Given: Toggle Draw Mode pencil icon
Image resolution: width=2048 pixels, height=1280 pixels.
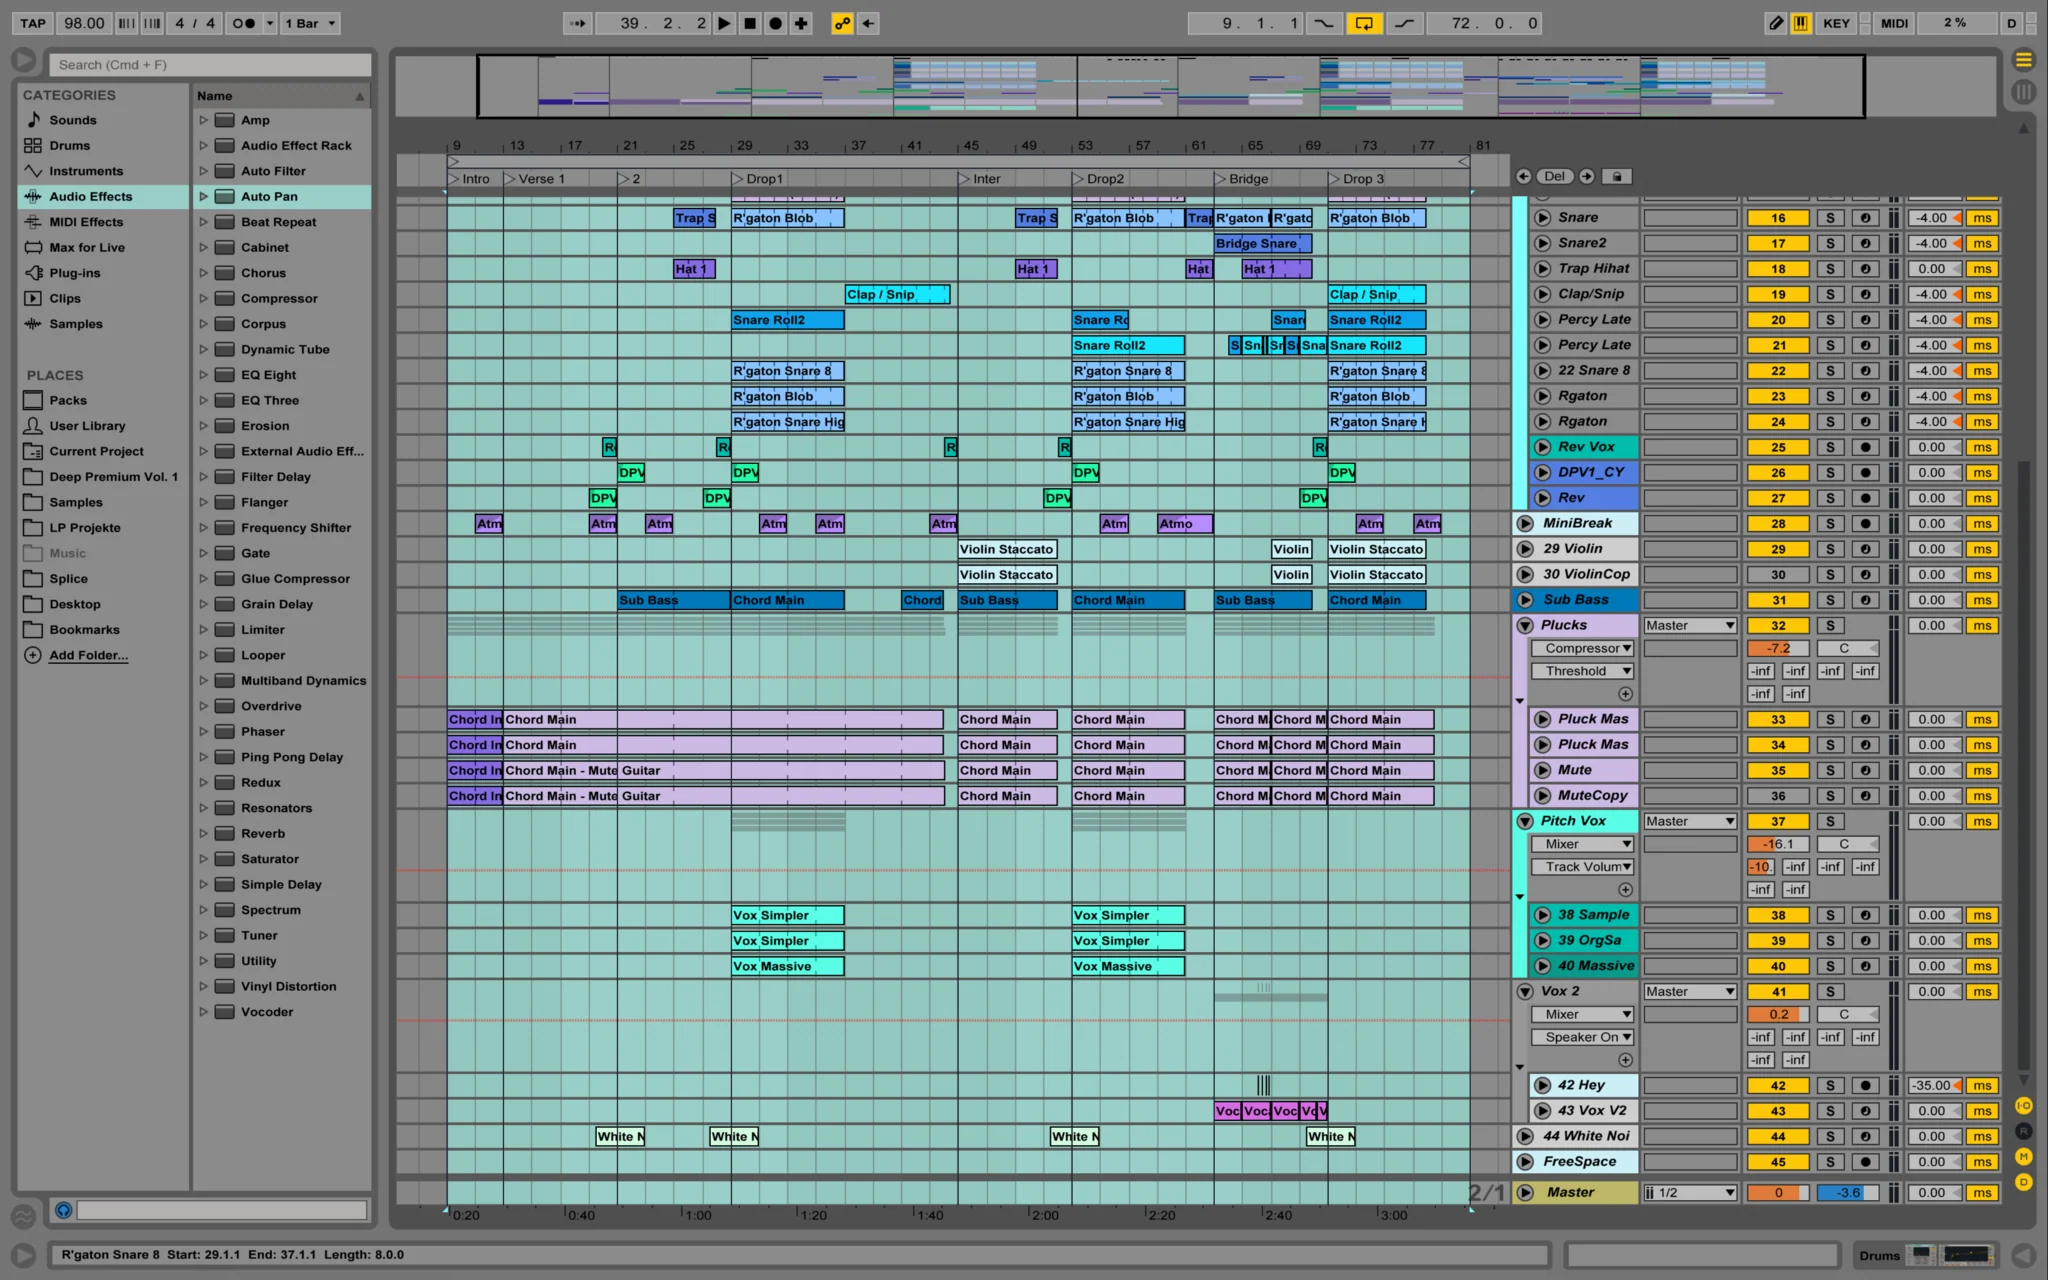Looking at the screenshot, I should click(1776, 23).
